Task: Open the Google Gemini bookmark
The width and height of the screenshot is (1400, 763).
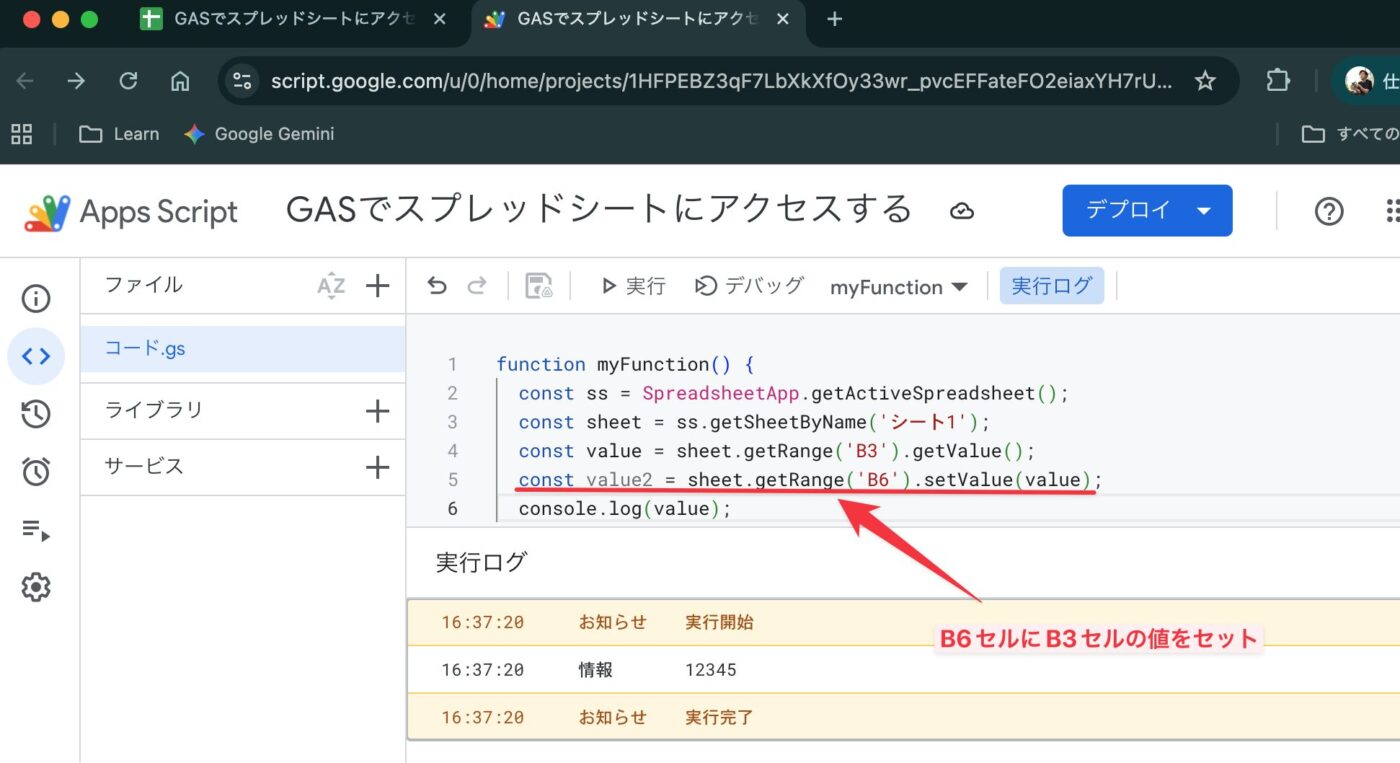Action: [259, 134]
